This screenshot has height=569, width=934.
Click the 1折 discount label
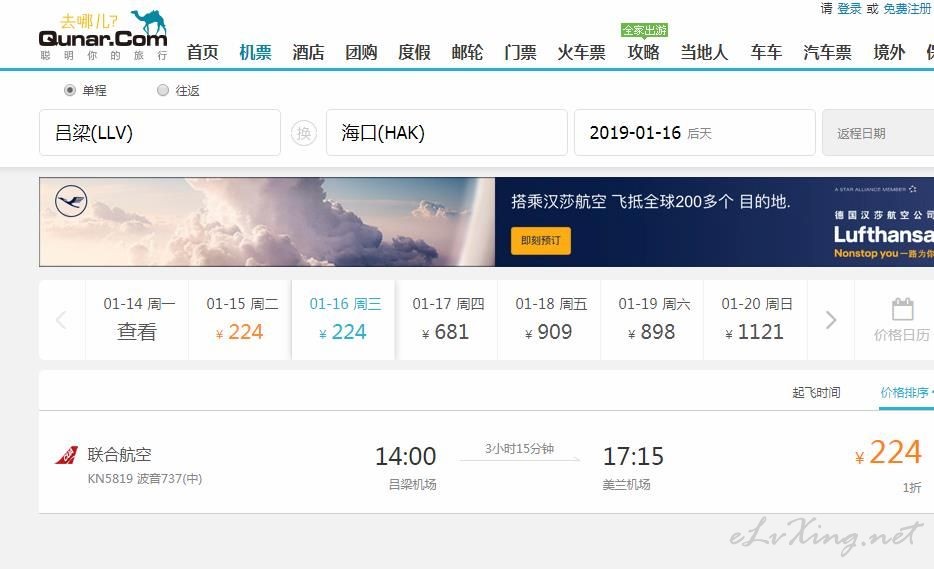click(912, 487)
